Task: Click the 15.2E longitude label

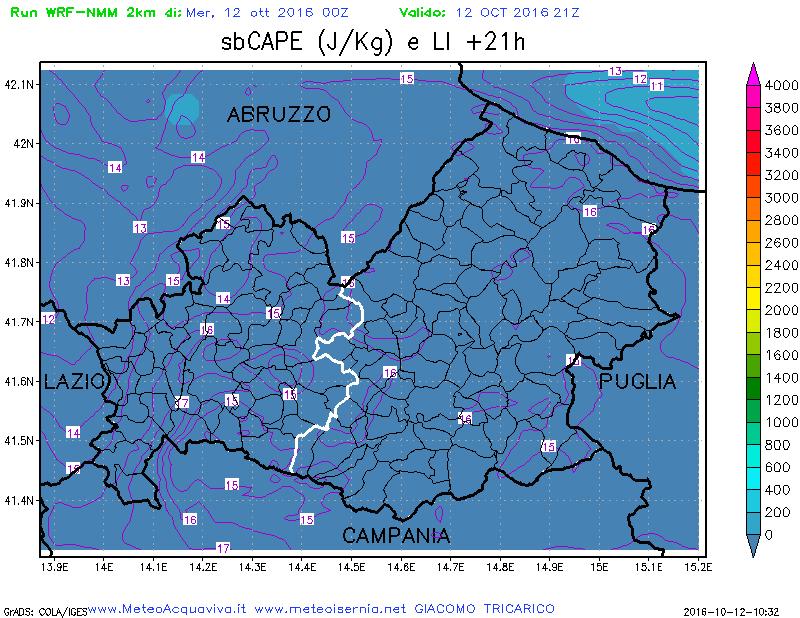Action: click(x=698, y=567)
